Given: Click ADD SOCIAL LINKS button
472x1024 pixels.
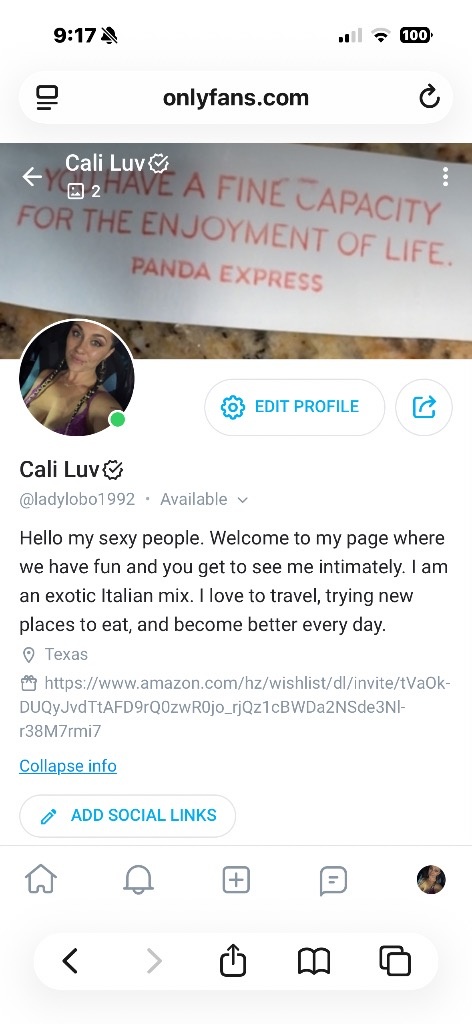Looking at the screenshot, I should click(127, 816).
